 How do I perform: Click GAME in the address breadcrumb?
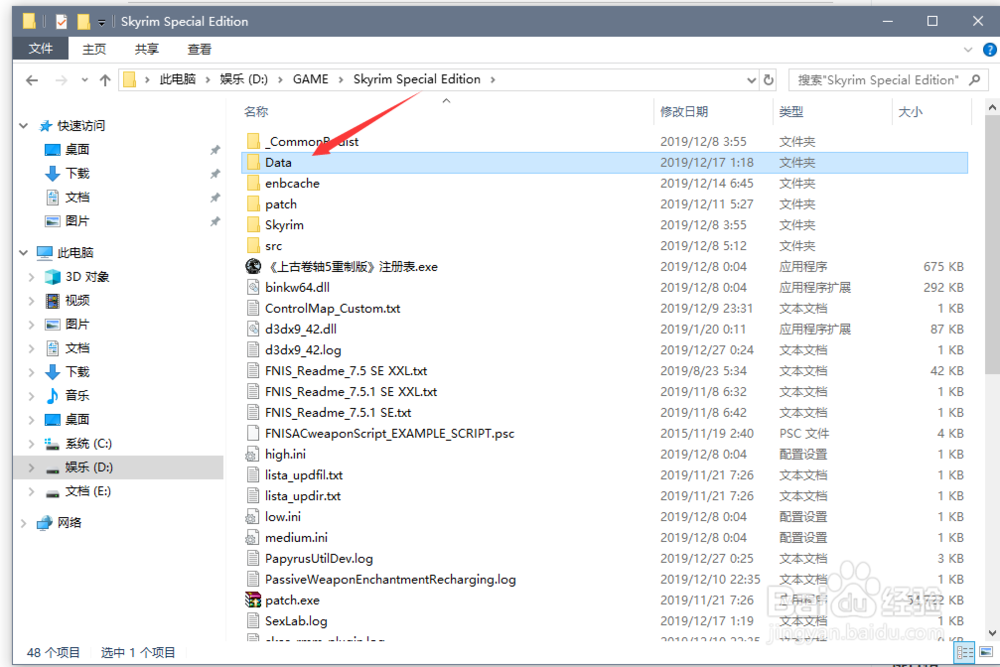pyautogui.click(x=311, y=79)
